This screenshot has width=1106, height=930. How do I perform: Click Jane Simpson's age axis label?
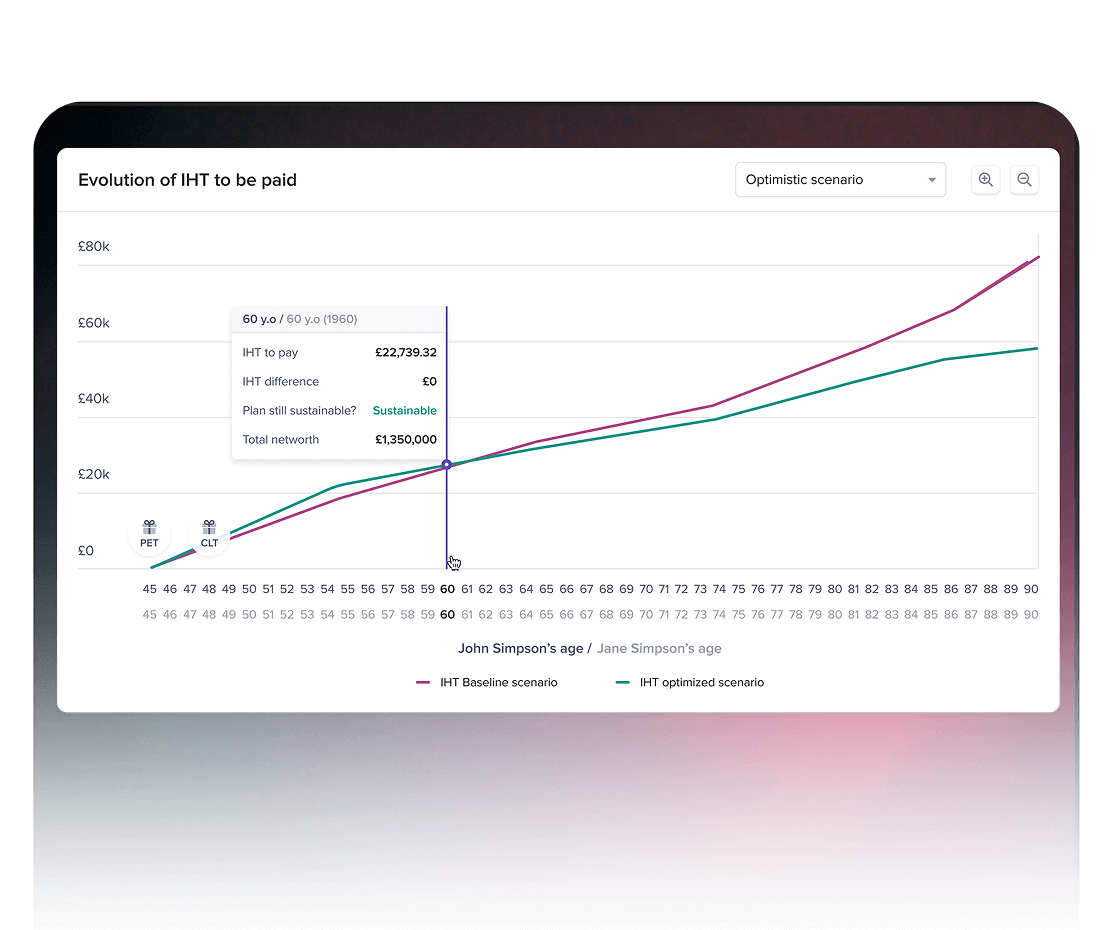coord(659,648)
